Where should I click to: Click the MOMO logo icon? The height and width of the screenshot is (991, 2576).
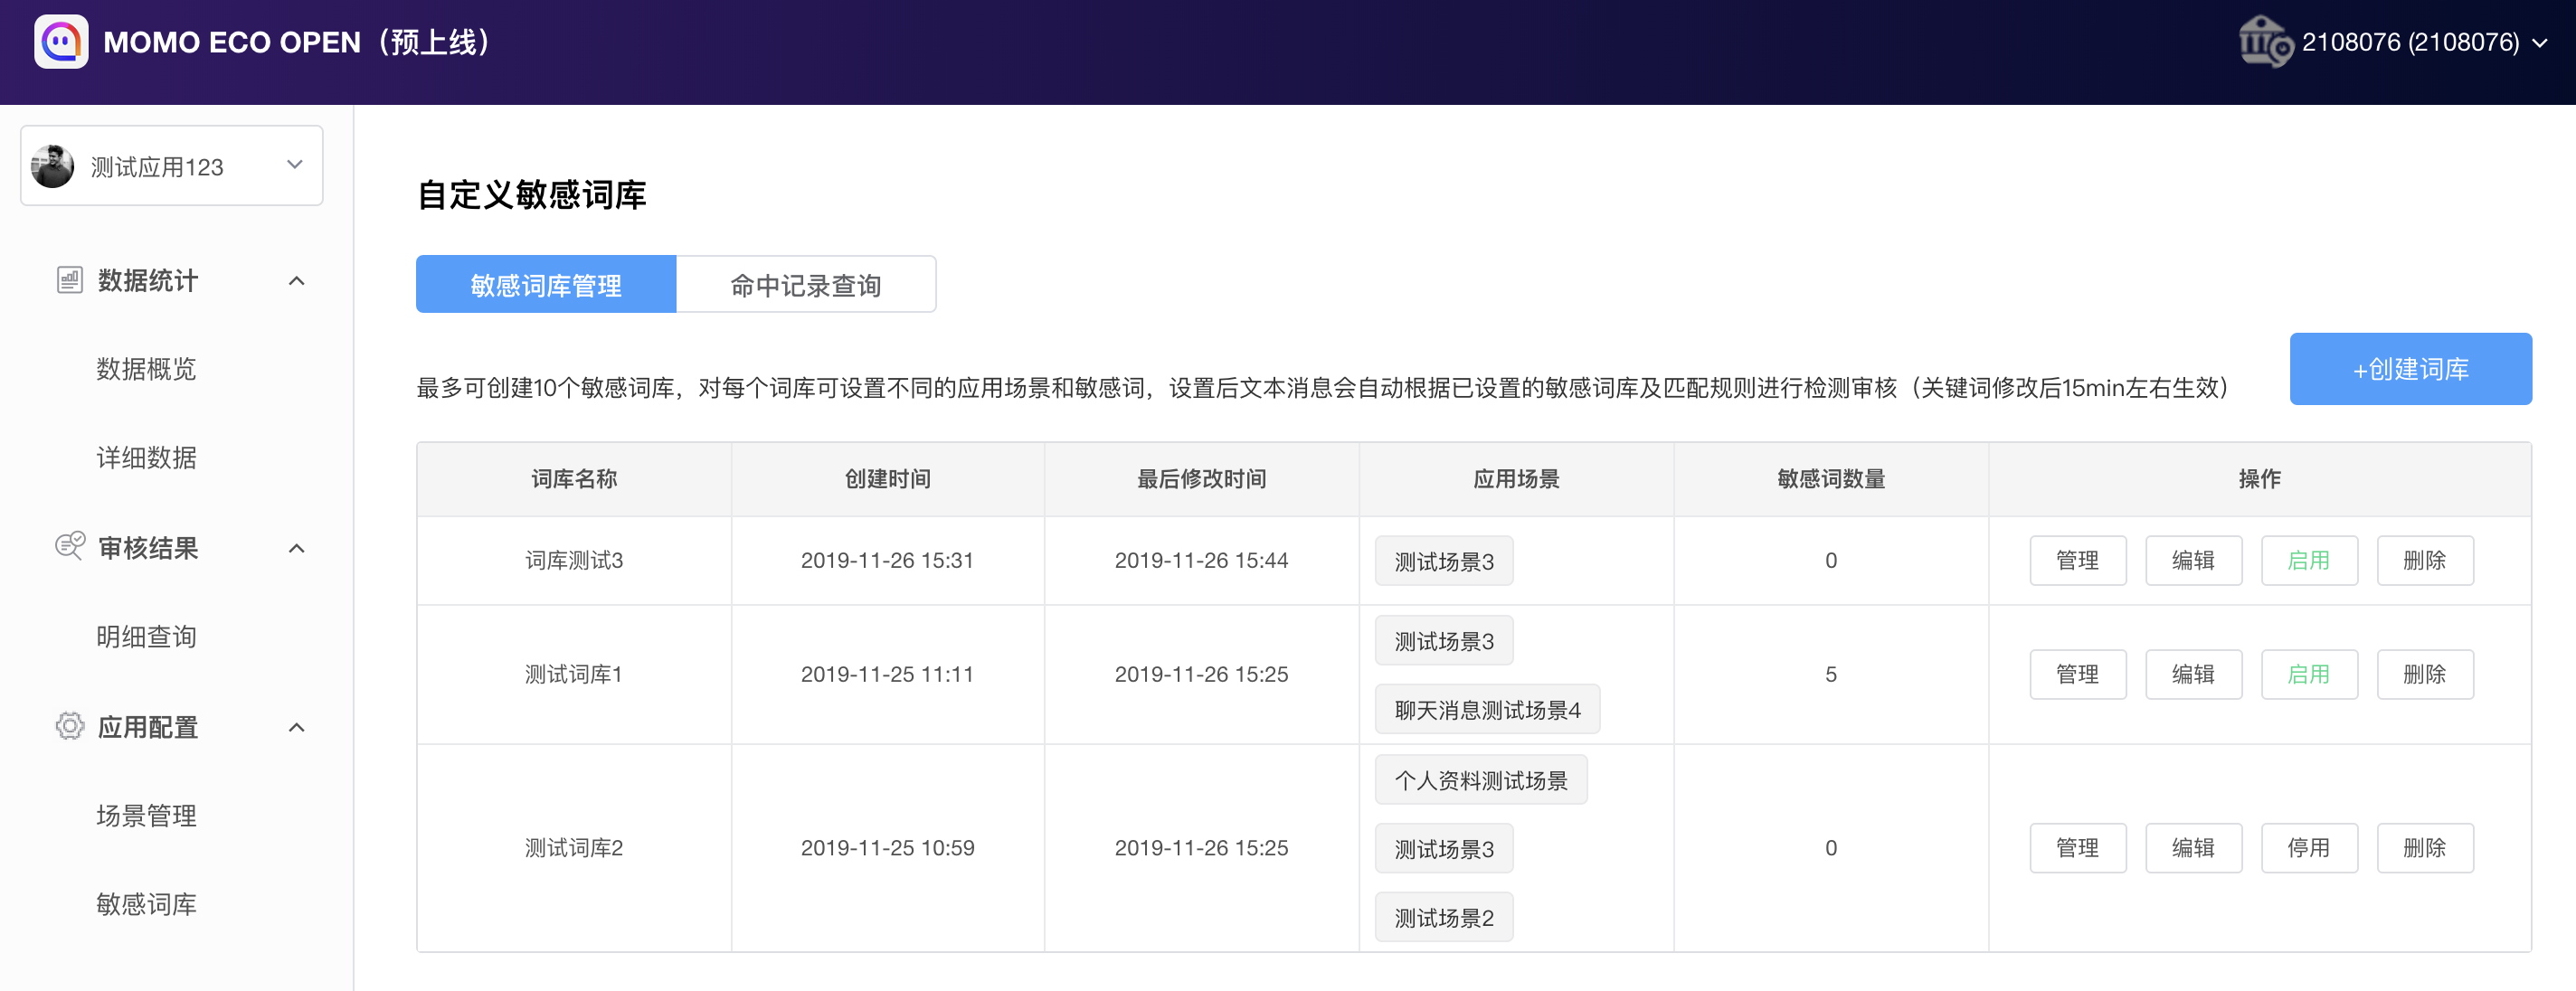(x=61, y=42)
